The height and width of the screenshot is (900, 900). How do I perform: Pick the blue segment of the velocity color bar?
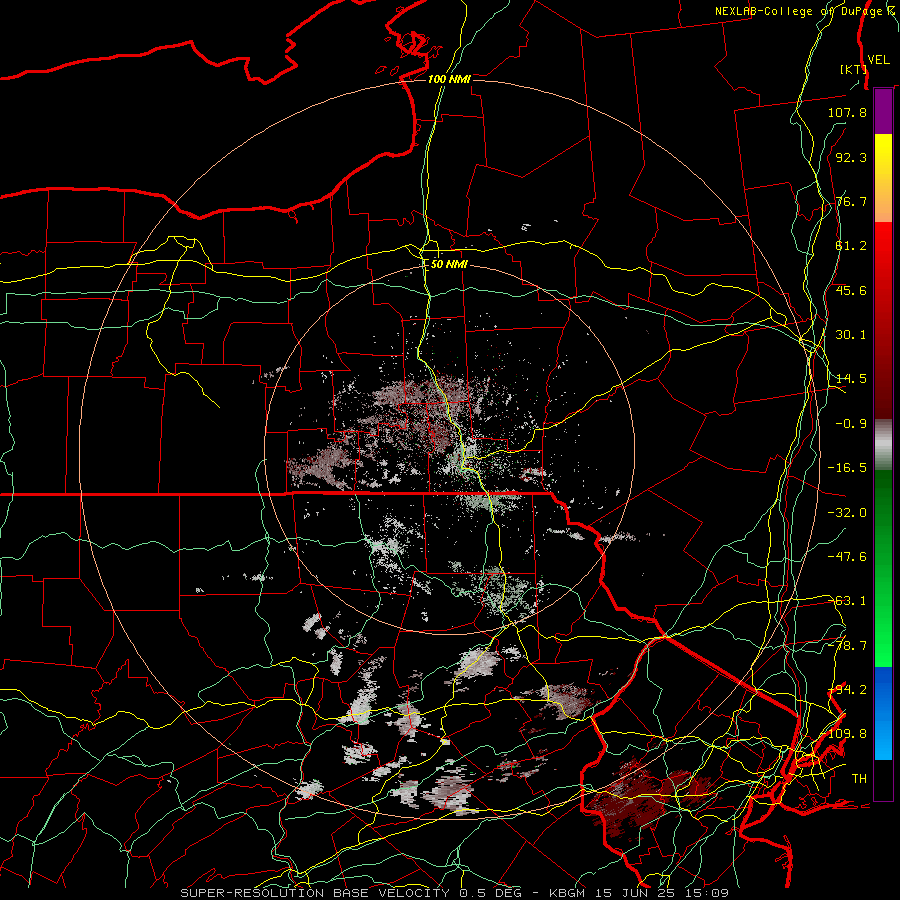883,713
